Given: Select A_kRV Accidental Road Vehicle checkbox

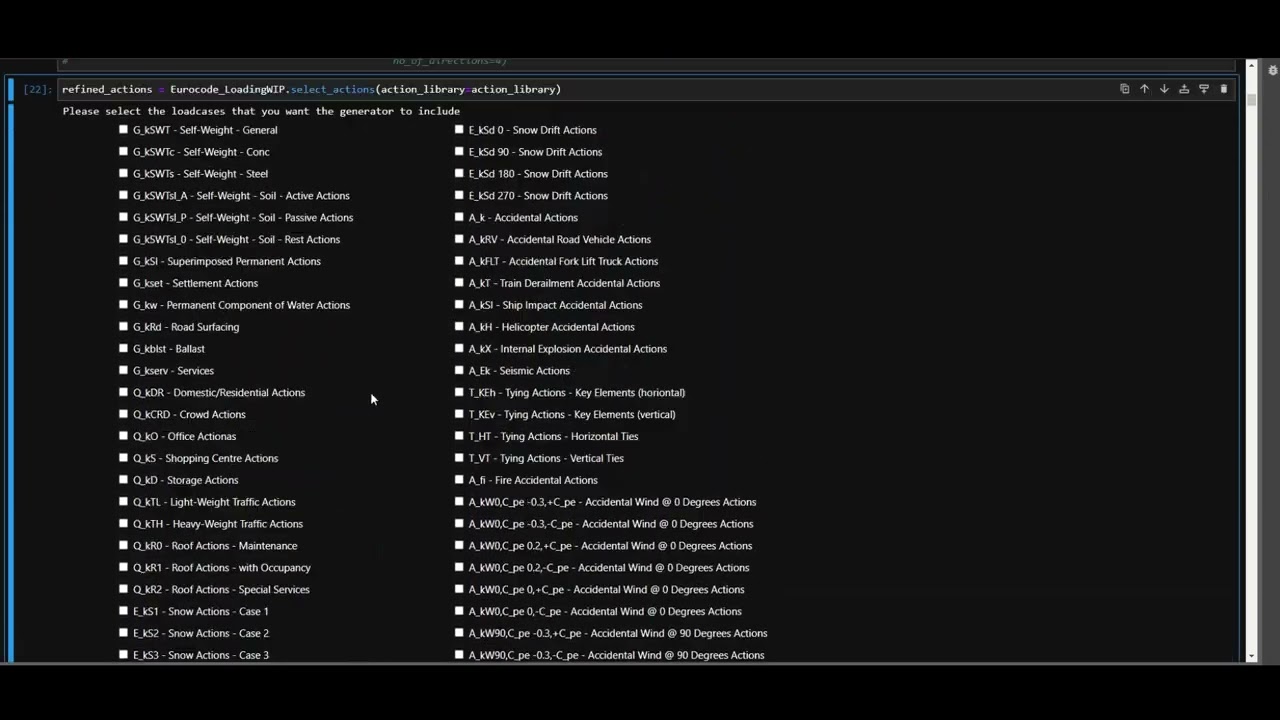Looking at the screenshot, I should tap(459, 239).
